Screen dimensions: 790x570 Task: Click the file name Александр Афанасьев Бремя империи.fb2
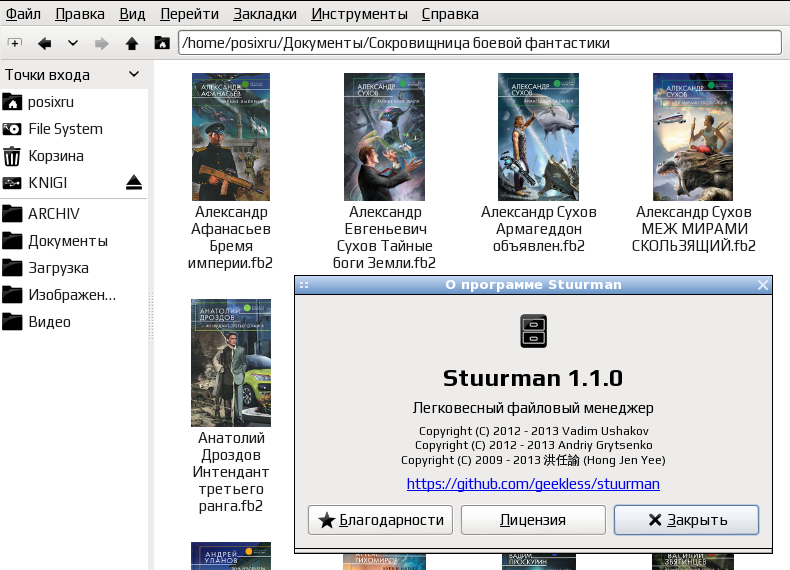point(231,237)
